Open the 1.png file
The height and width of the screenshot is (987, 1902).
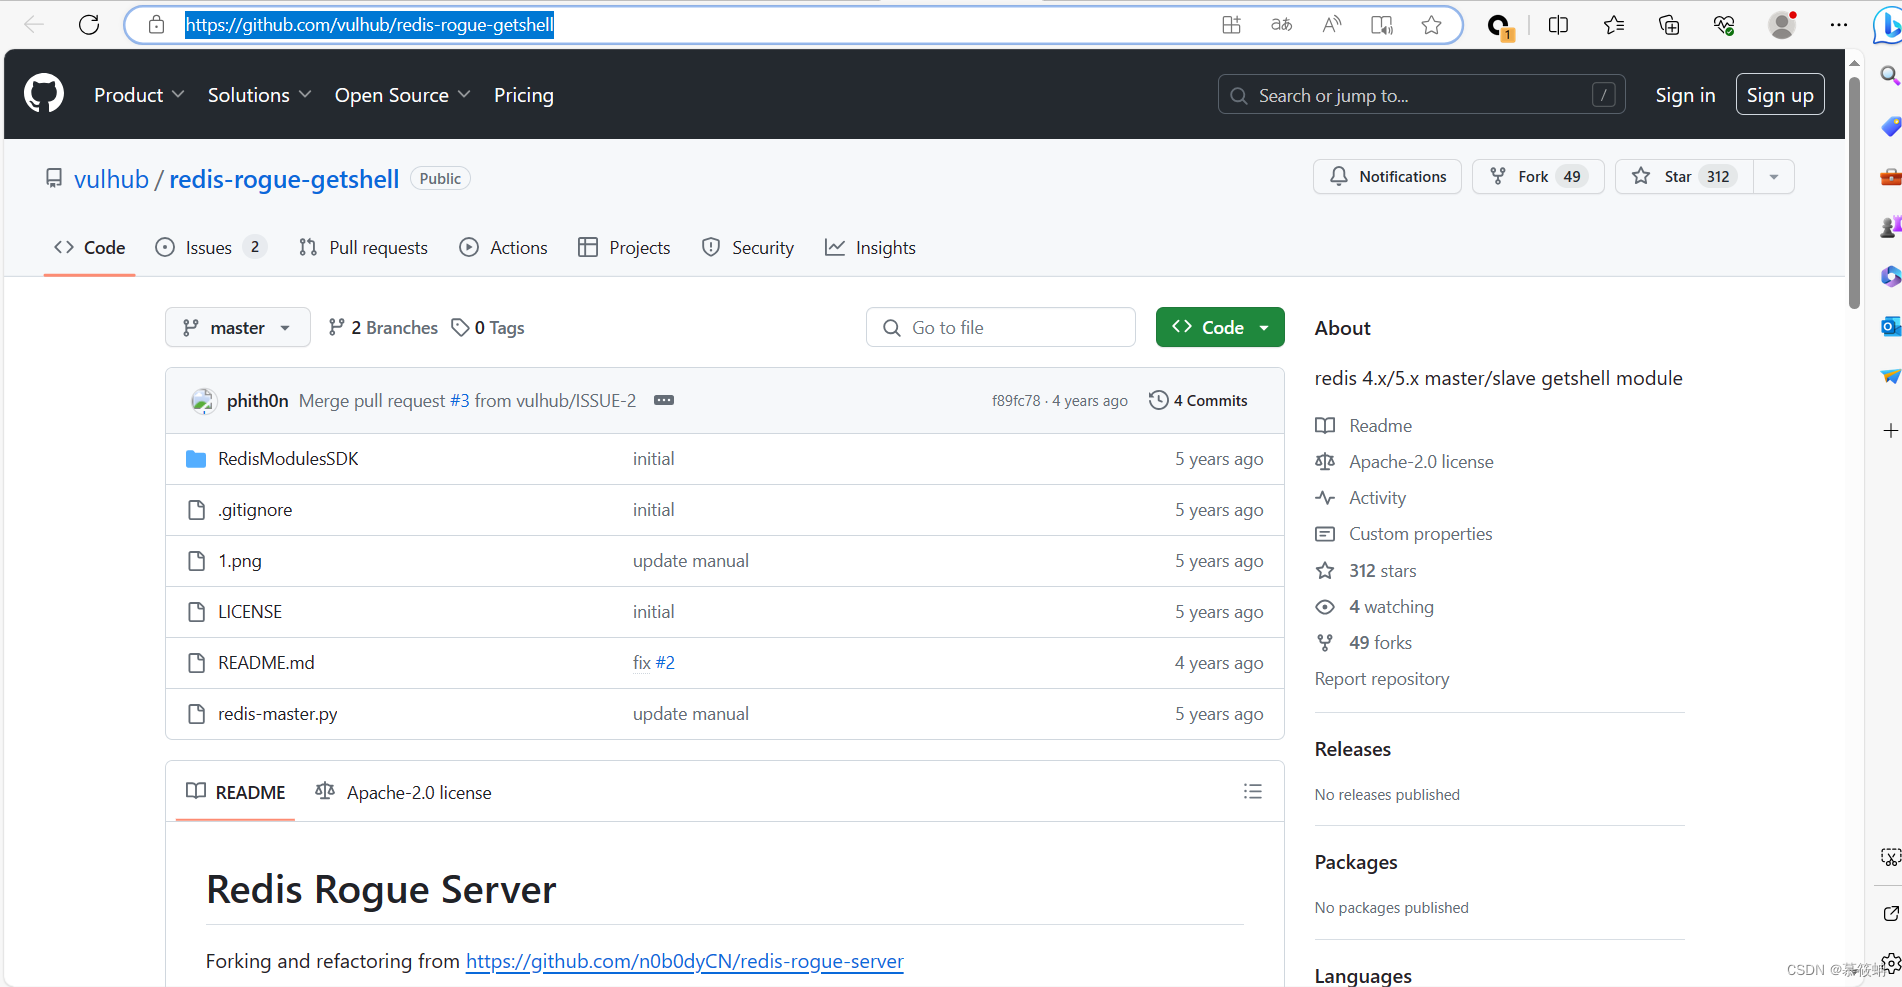click(240, 561)
